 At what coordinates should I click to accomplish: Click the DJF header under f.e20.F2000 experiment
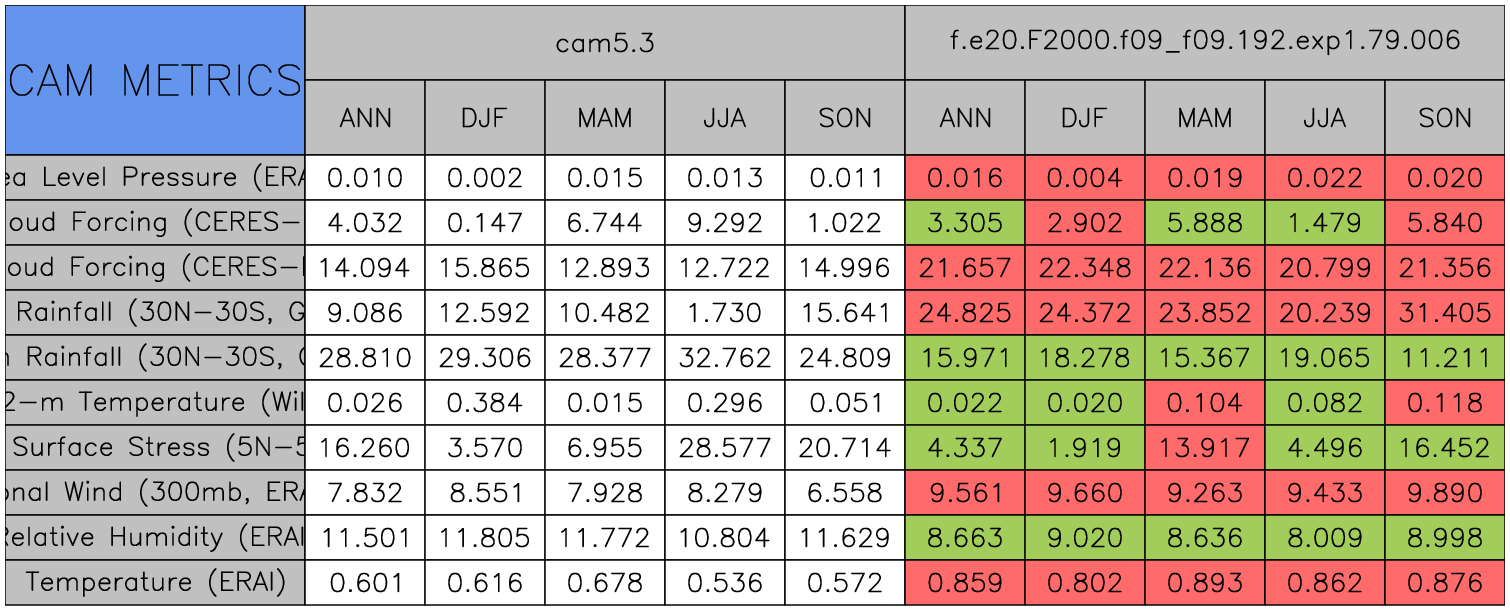point(1085,118)
